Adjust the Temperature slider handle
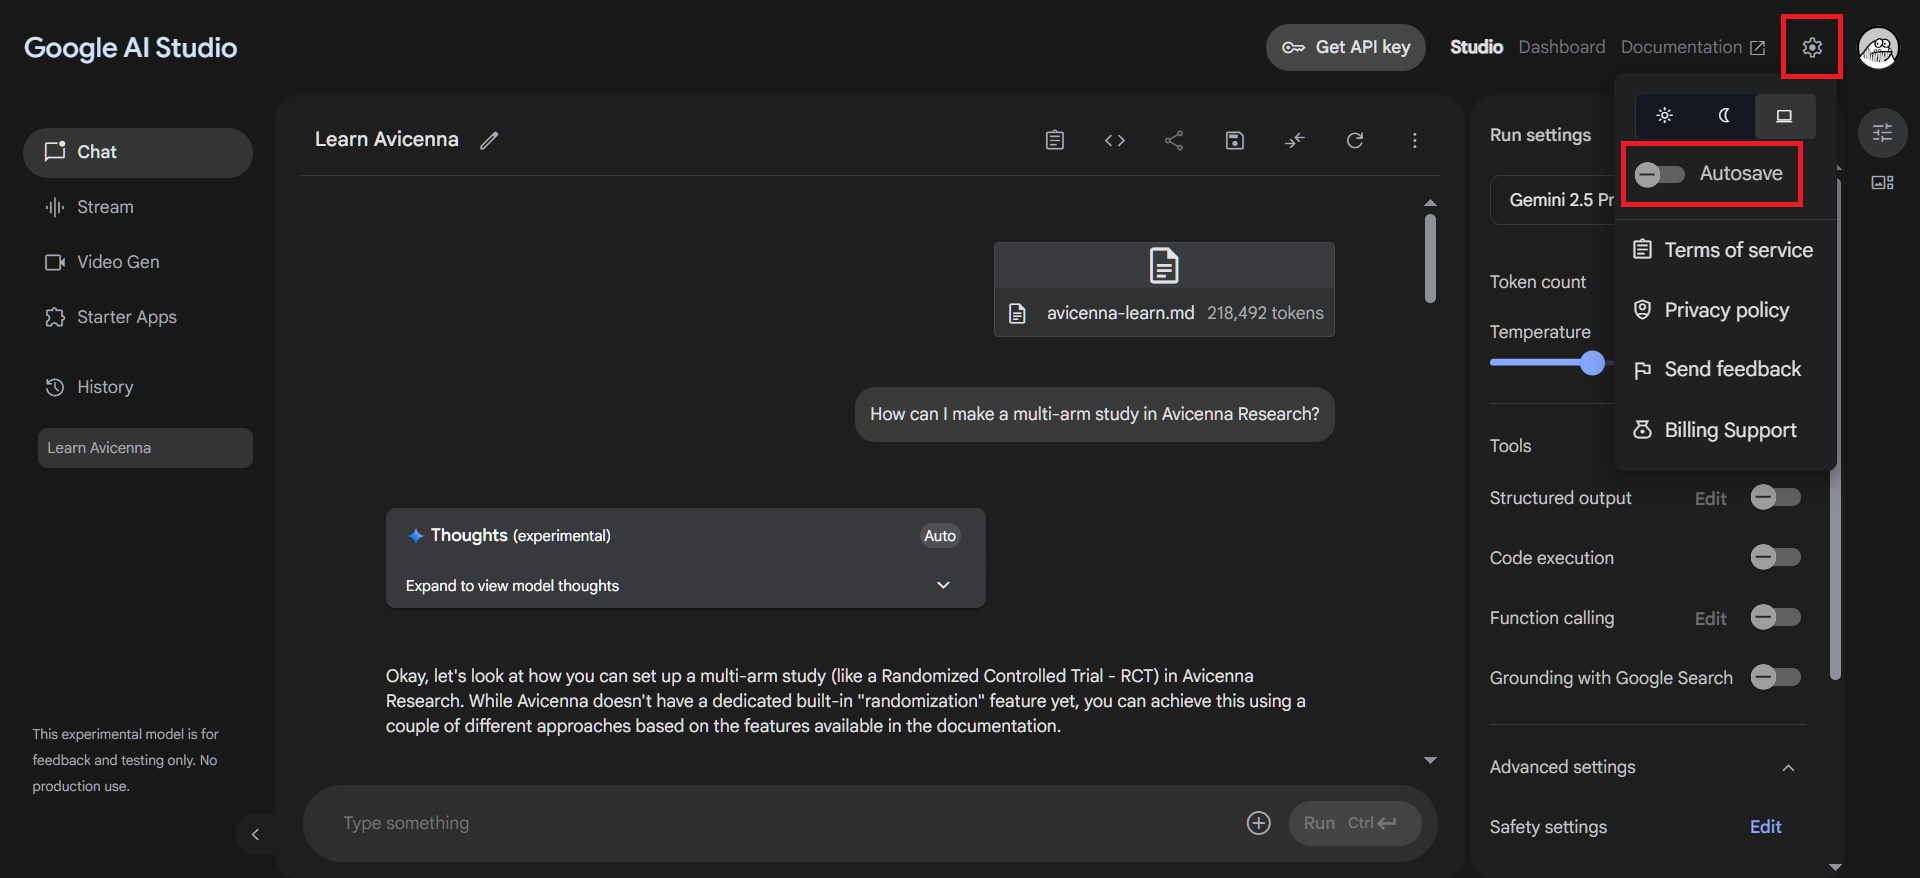1920x878 pixels. (x=1592, y=363)
